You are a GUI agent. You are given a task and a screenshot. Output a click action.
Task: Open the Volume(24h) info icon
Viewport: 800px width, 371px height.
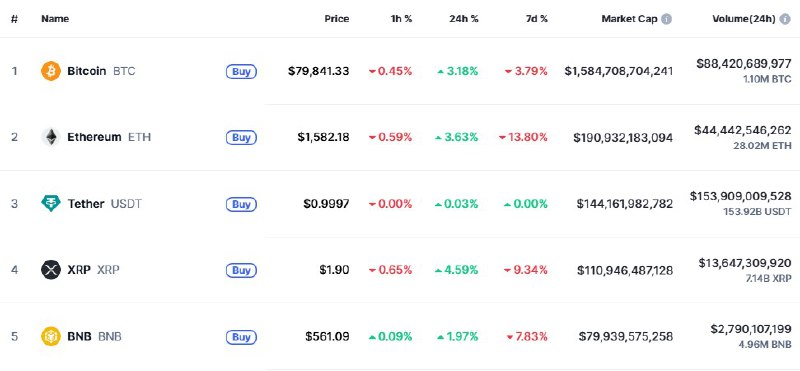pos(785,19)
